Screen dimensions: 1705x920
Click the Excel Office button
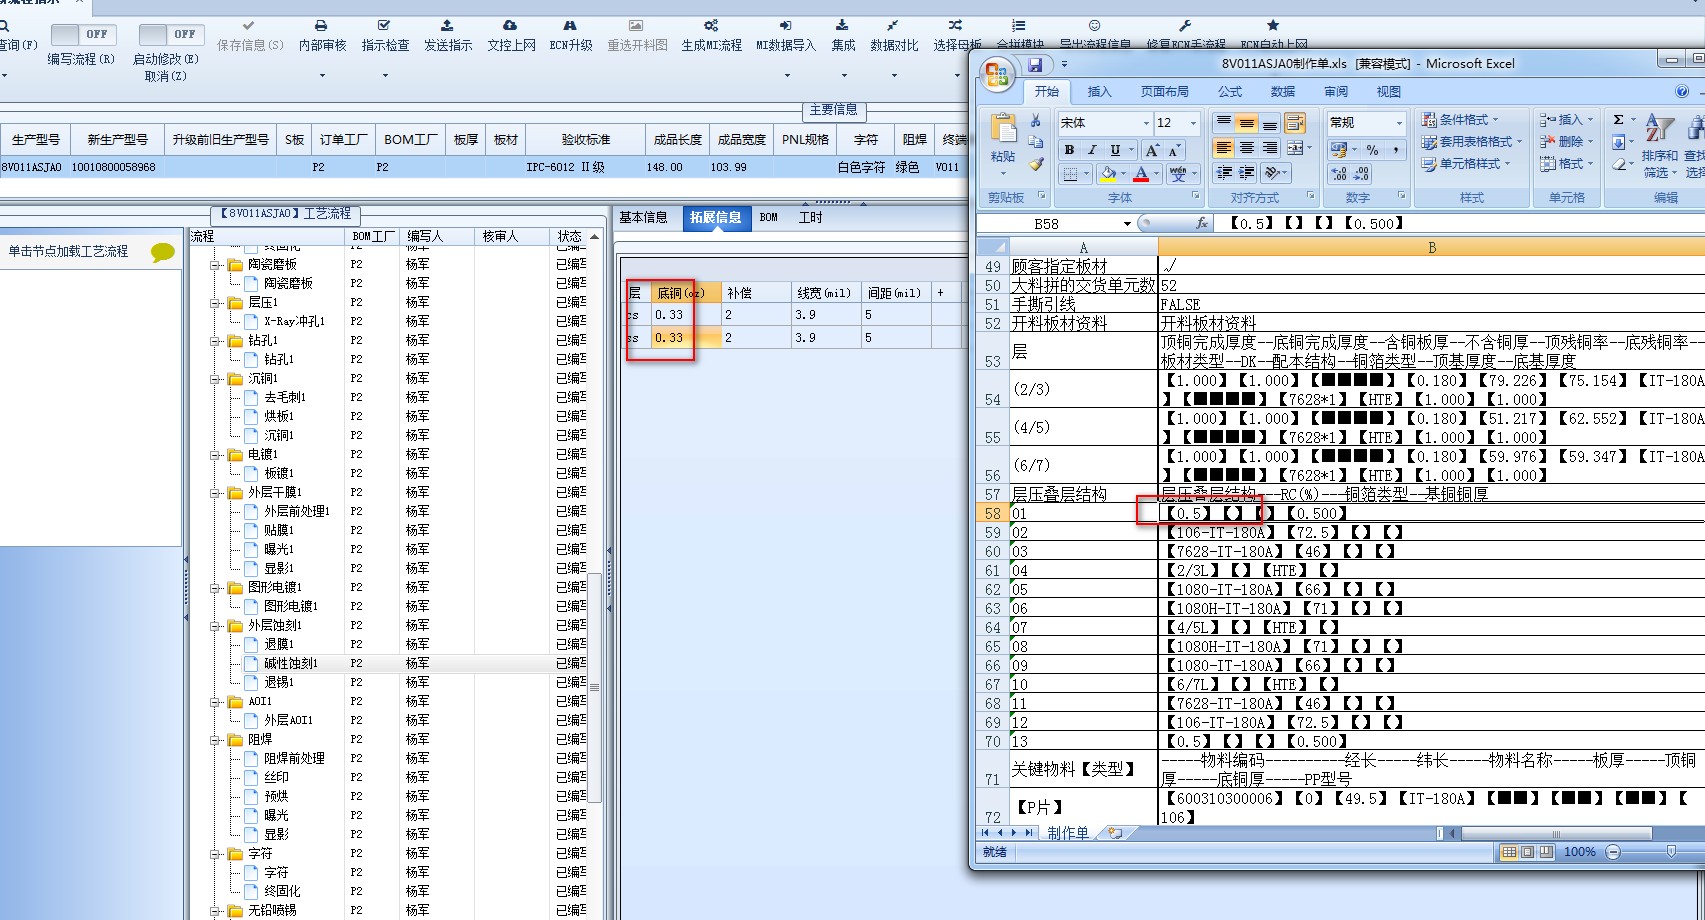click(997, 74)
